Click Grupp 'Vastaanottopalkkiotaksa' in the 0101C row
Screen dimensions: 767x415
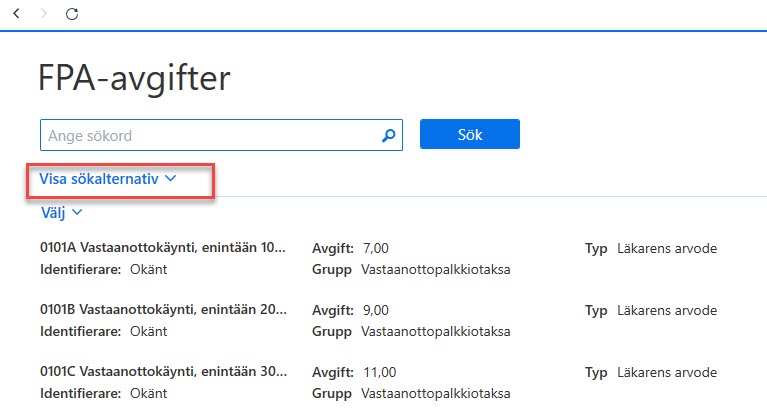point(435,393)
